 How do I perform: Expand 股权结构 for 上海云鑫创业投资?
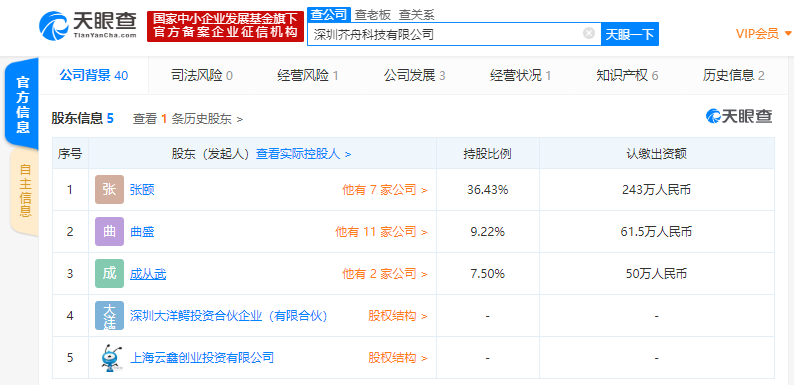pos(398,358)
